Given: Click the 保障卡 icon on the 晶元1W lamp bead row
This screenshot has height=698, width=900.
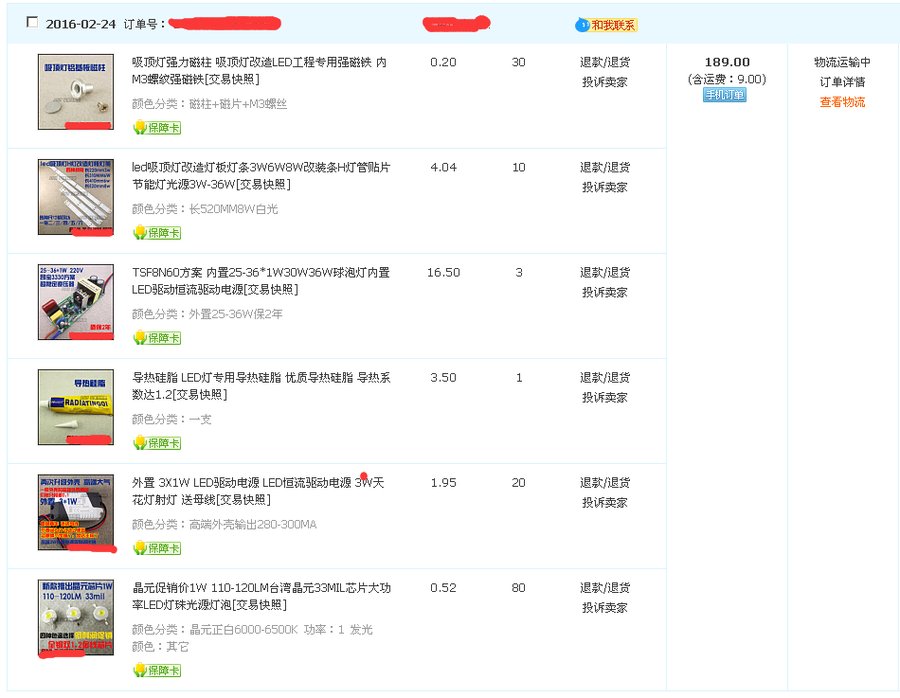Looking at the screenshot, I should coord(160,670).
